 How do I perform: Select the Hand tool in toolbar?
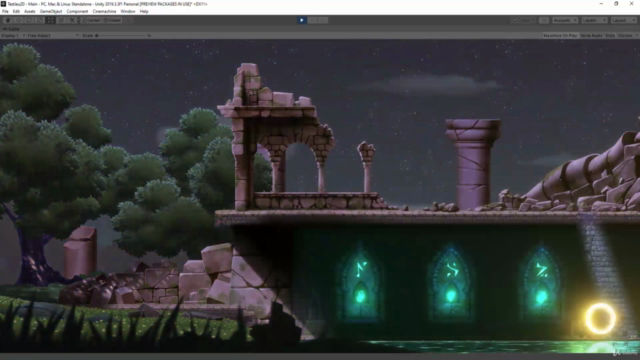8,20
